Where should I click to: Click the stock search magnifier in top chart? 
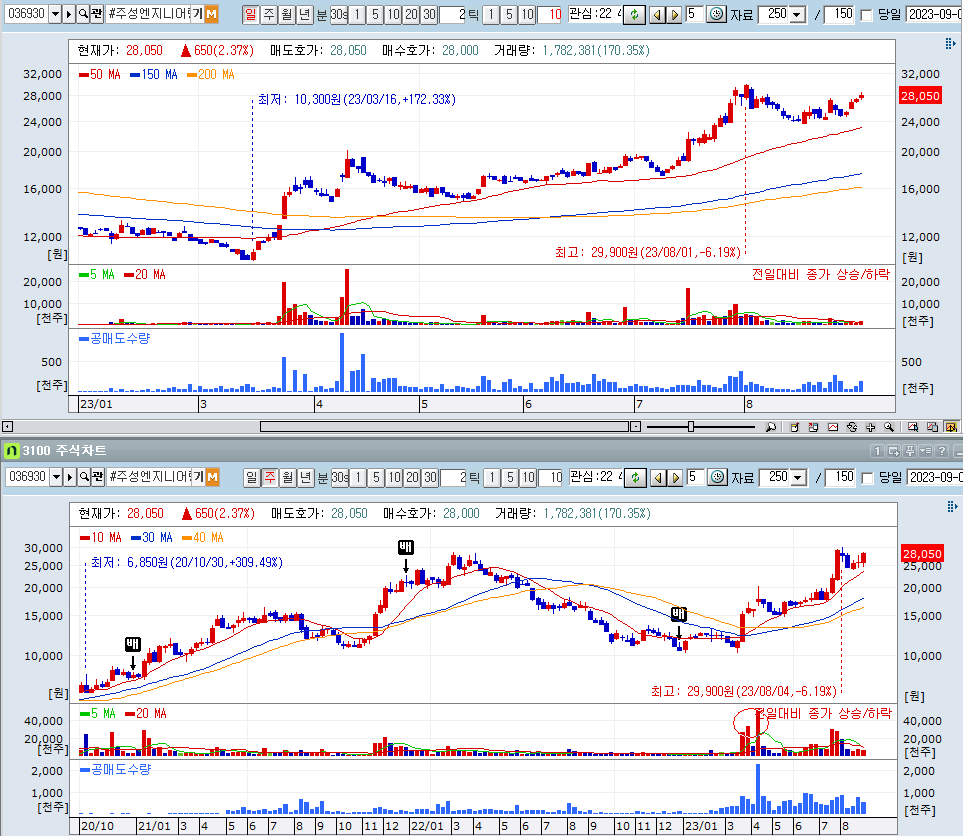click(83, 14)
